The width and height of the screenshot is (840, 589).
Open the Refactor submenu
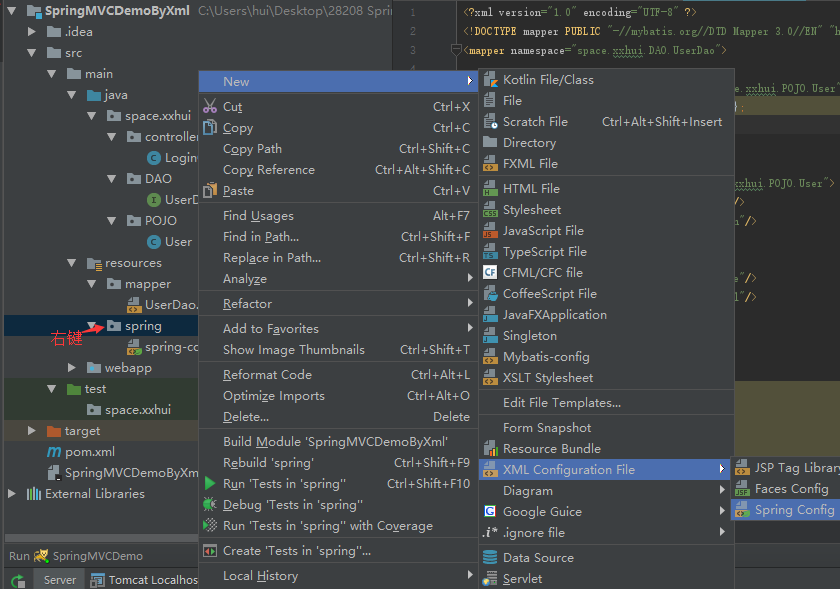pos(338,303)
